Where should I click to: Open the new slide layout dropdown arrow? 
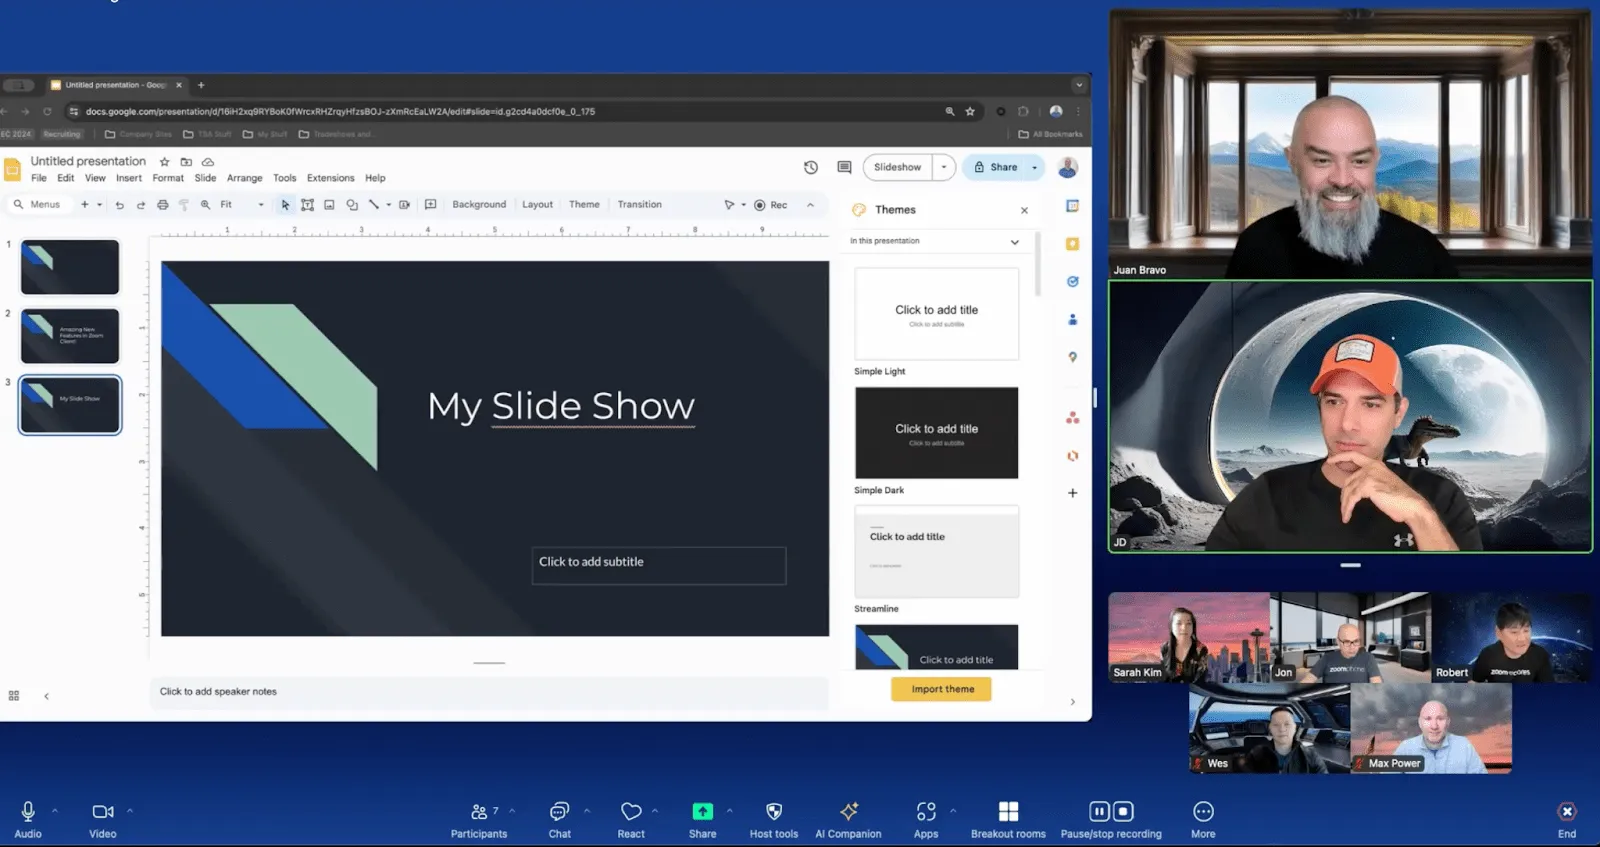tap(99, 205)
